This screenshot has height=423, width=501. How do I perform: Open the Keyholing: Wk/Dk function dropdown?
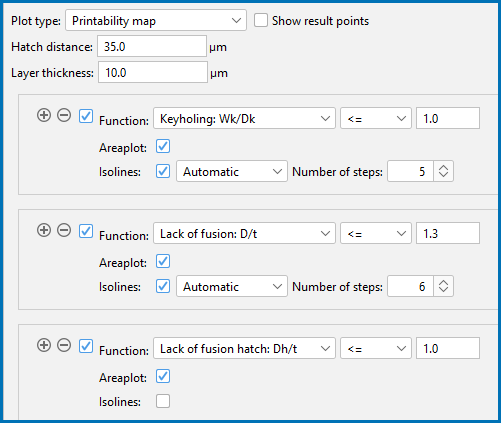(244, 118)
